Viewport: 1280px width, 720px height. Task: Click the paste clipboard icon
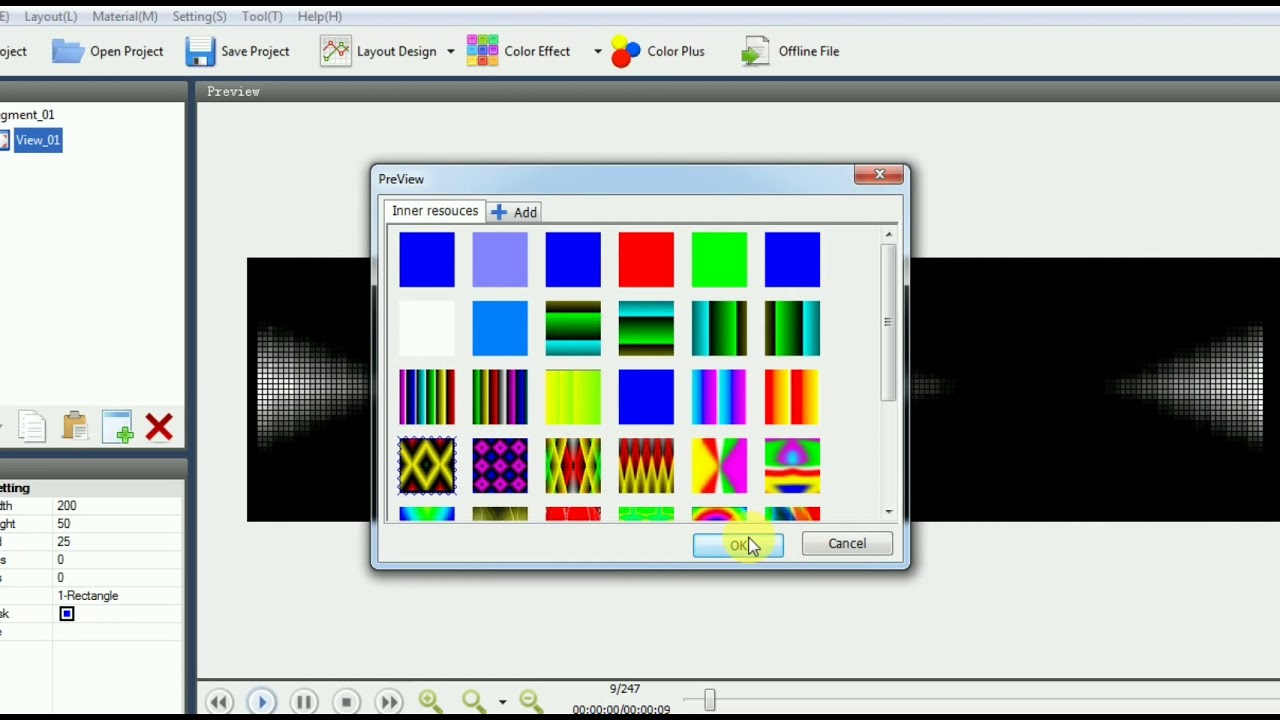tap(75, 427)
